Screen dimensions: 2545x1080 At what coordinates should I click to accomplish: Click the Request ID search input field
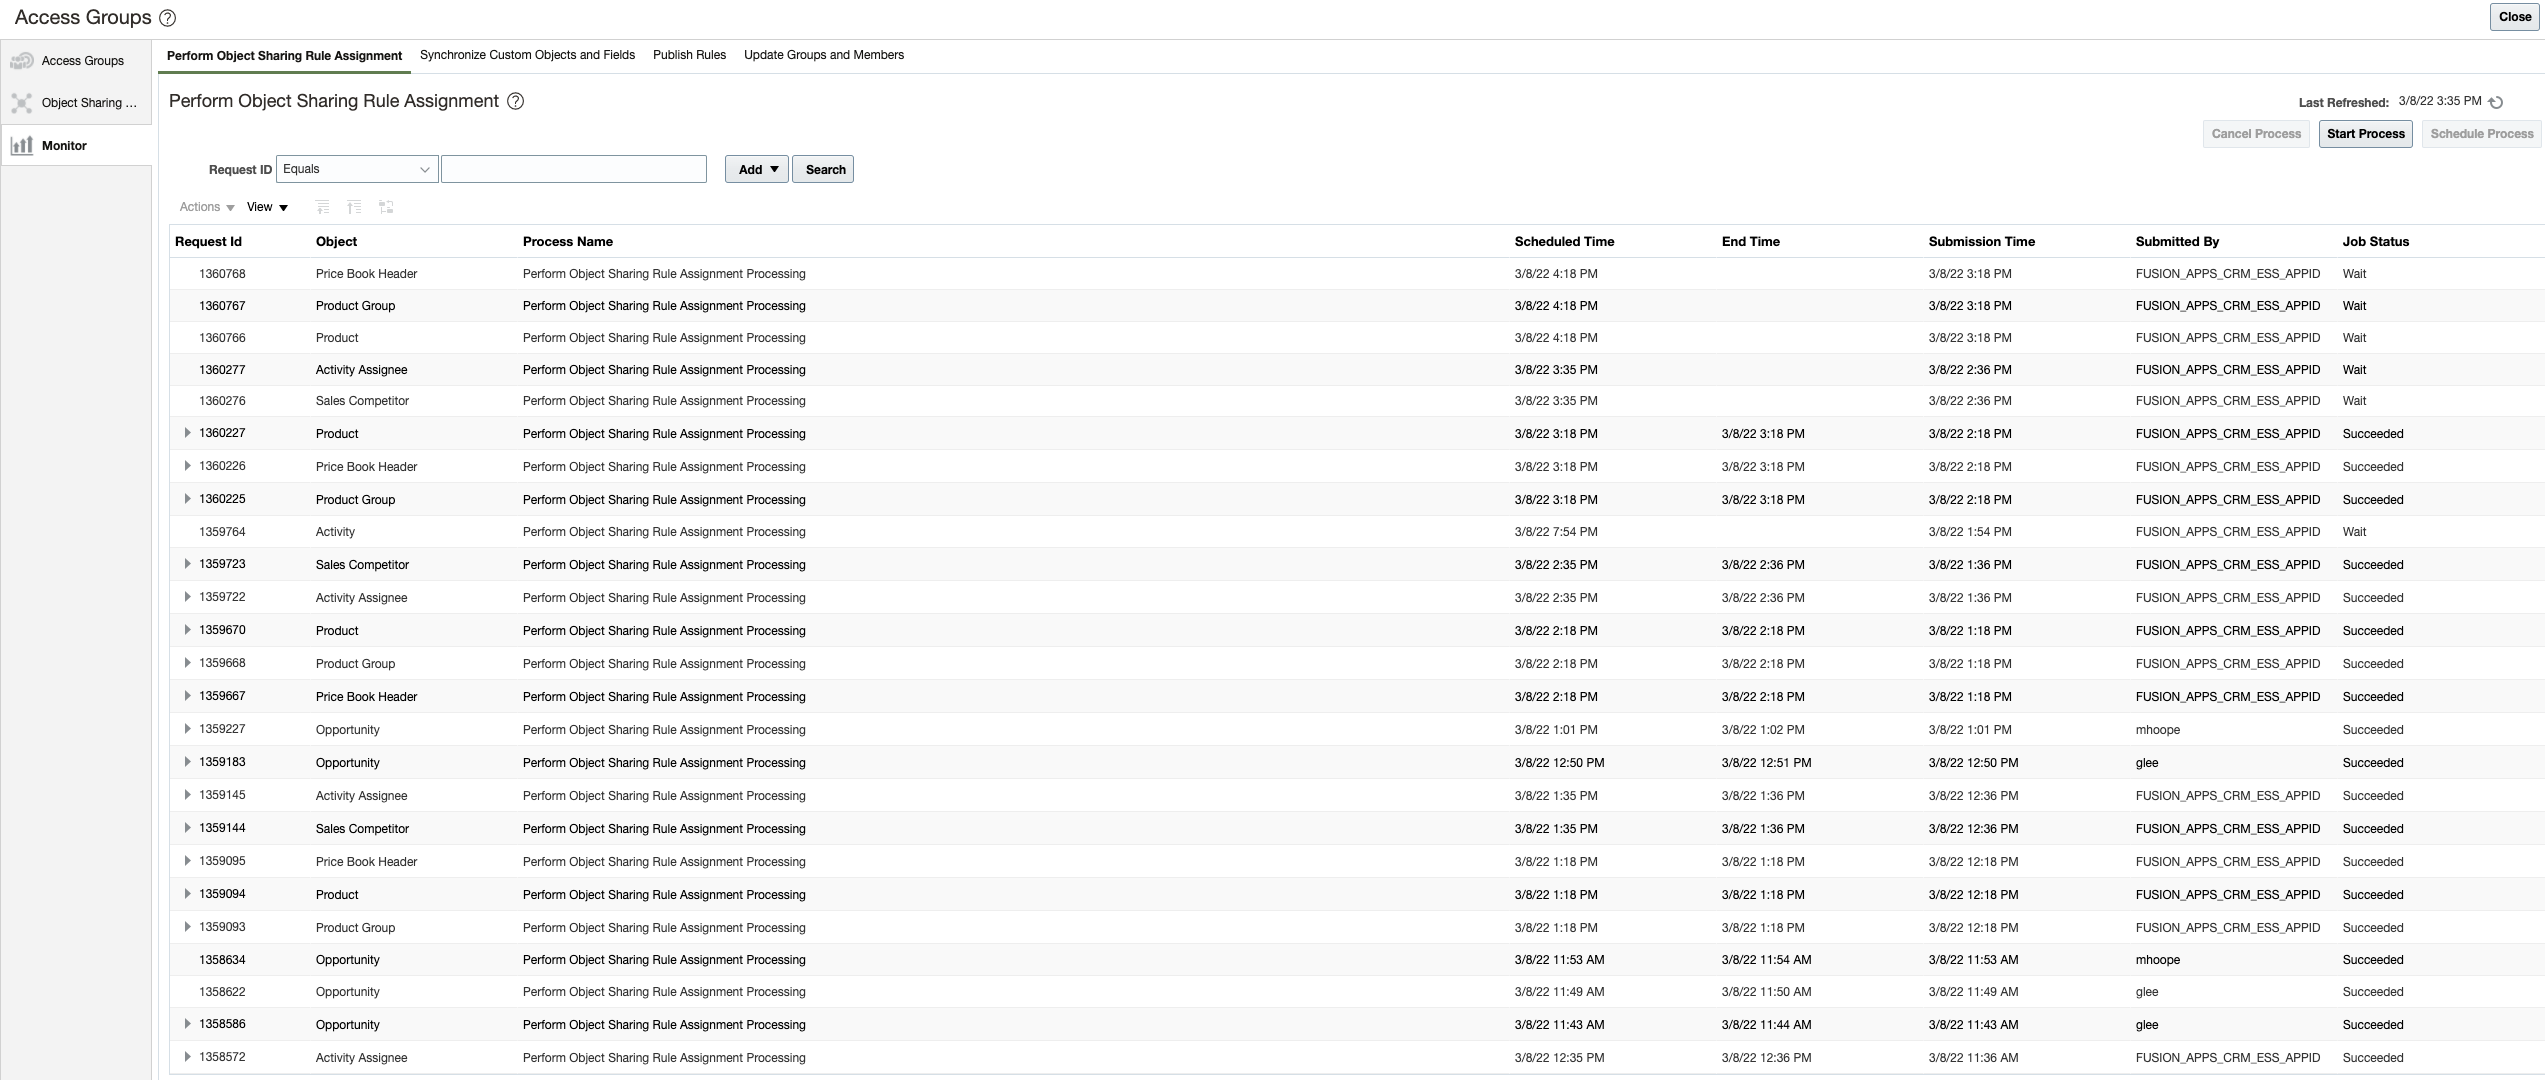[x=574, y=169]
